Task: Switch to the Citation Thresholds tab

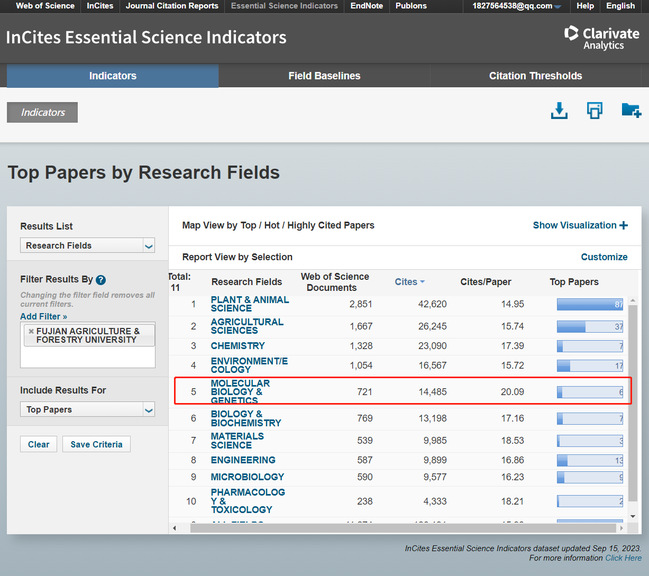Action: (x=535, y=76)
